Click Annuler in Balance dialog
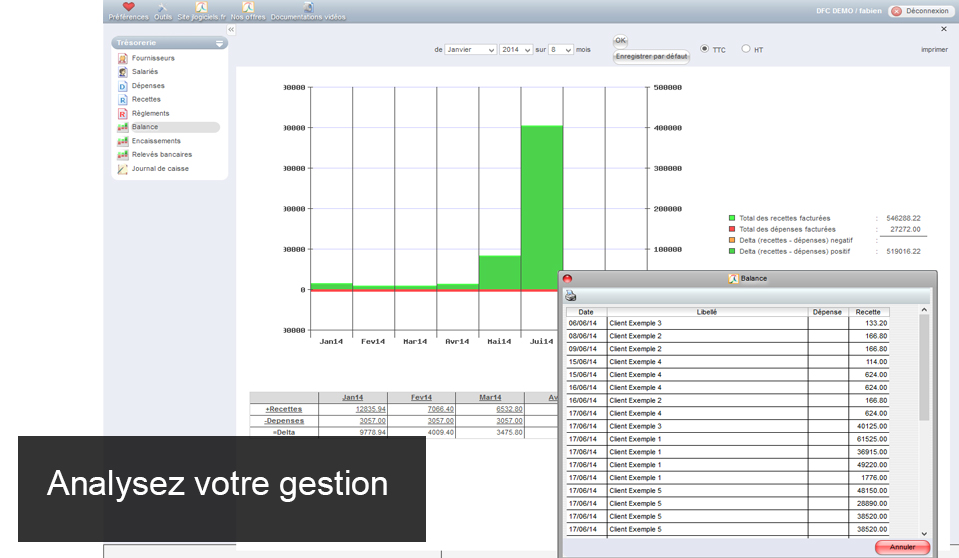The image size is (959, 558). (x=903, y=547)
